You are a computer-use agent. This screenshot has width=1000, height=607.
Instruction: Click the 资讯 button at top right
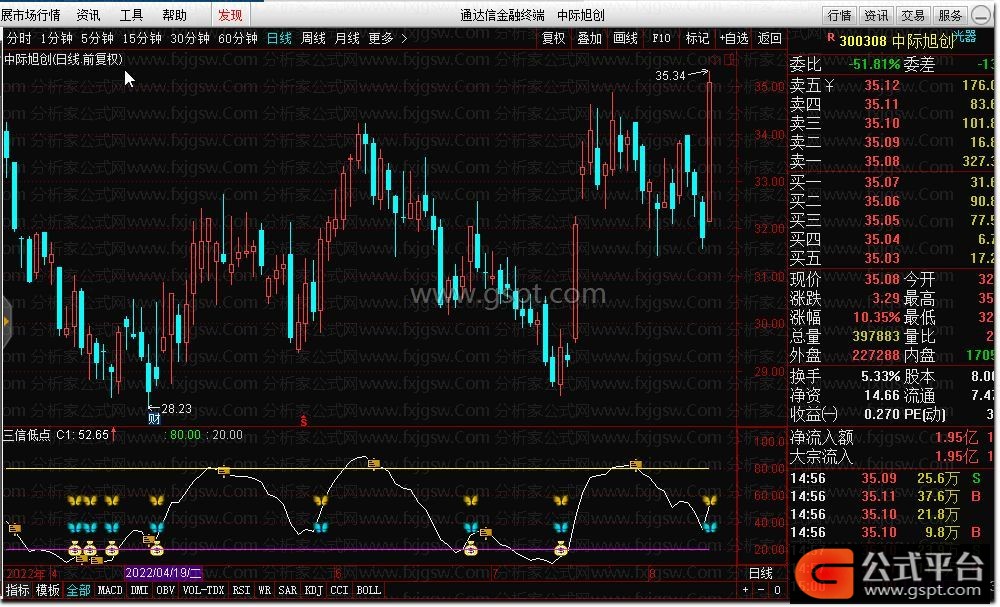pos(876,15)
